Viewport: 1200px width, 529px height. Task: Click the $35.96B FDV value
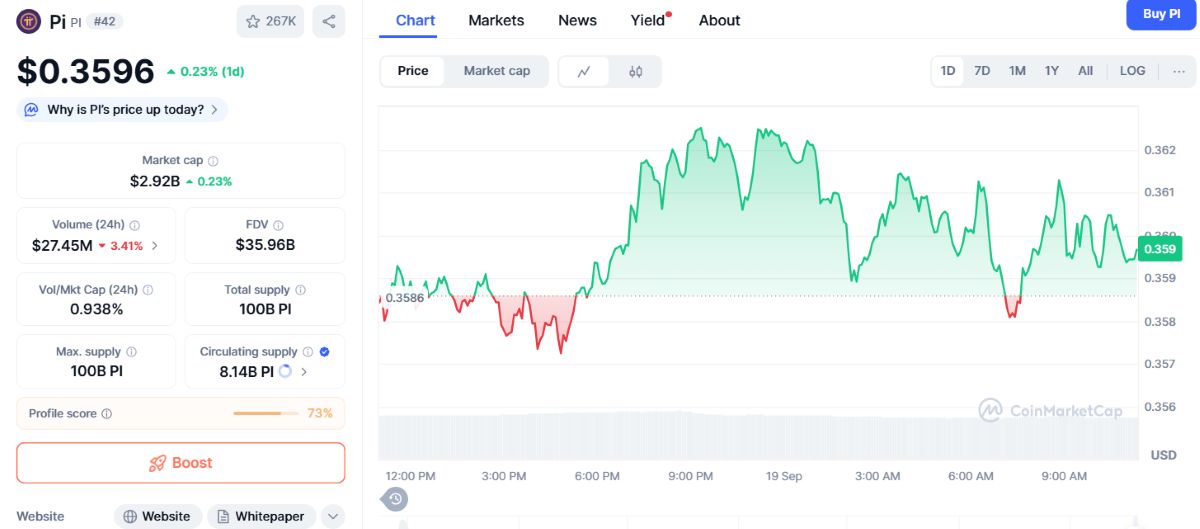click(x=265, y=245)
